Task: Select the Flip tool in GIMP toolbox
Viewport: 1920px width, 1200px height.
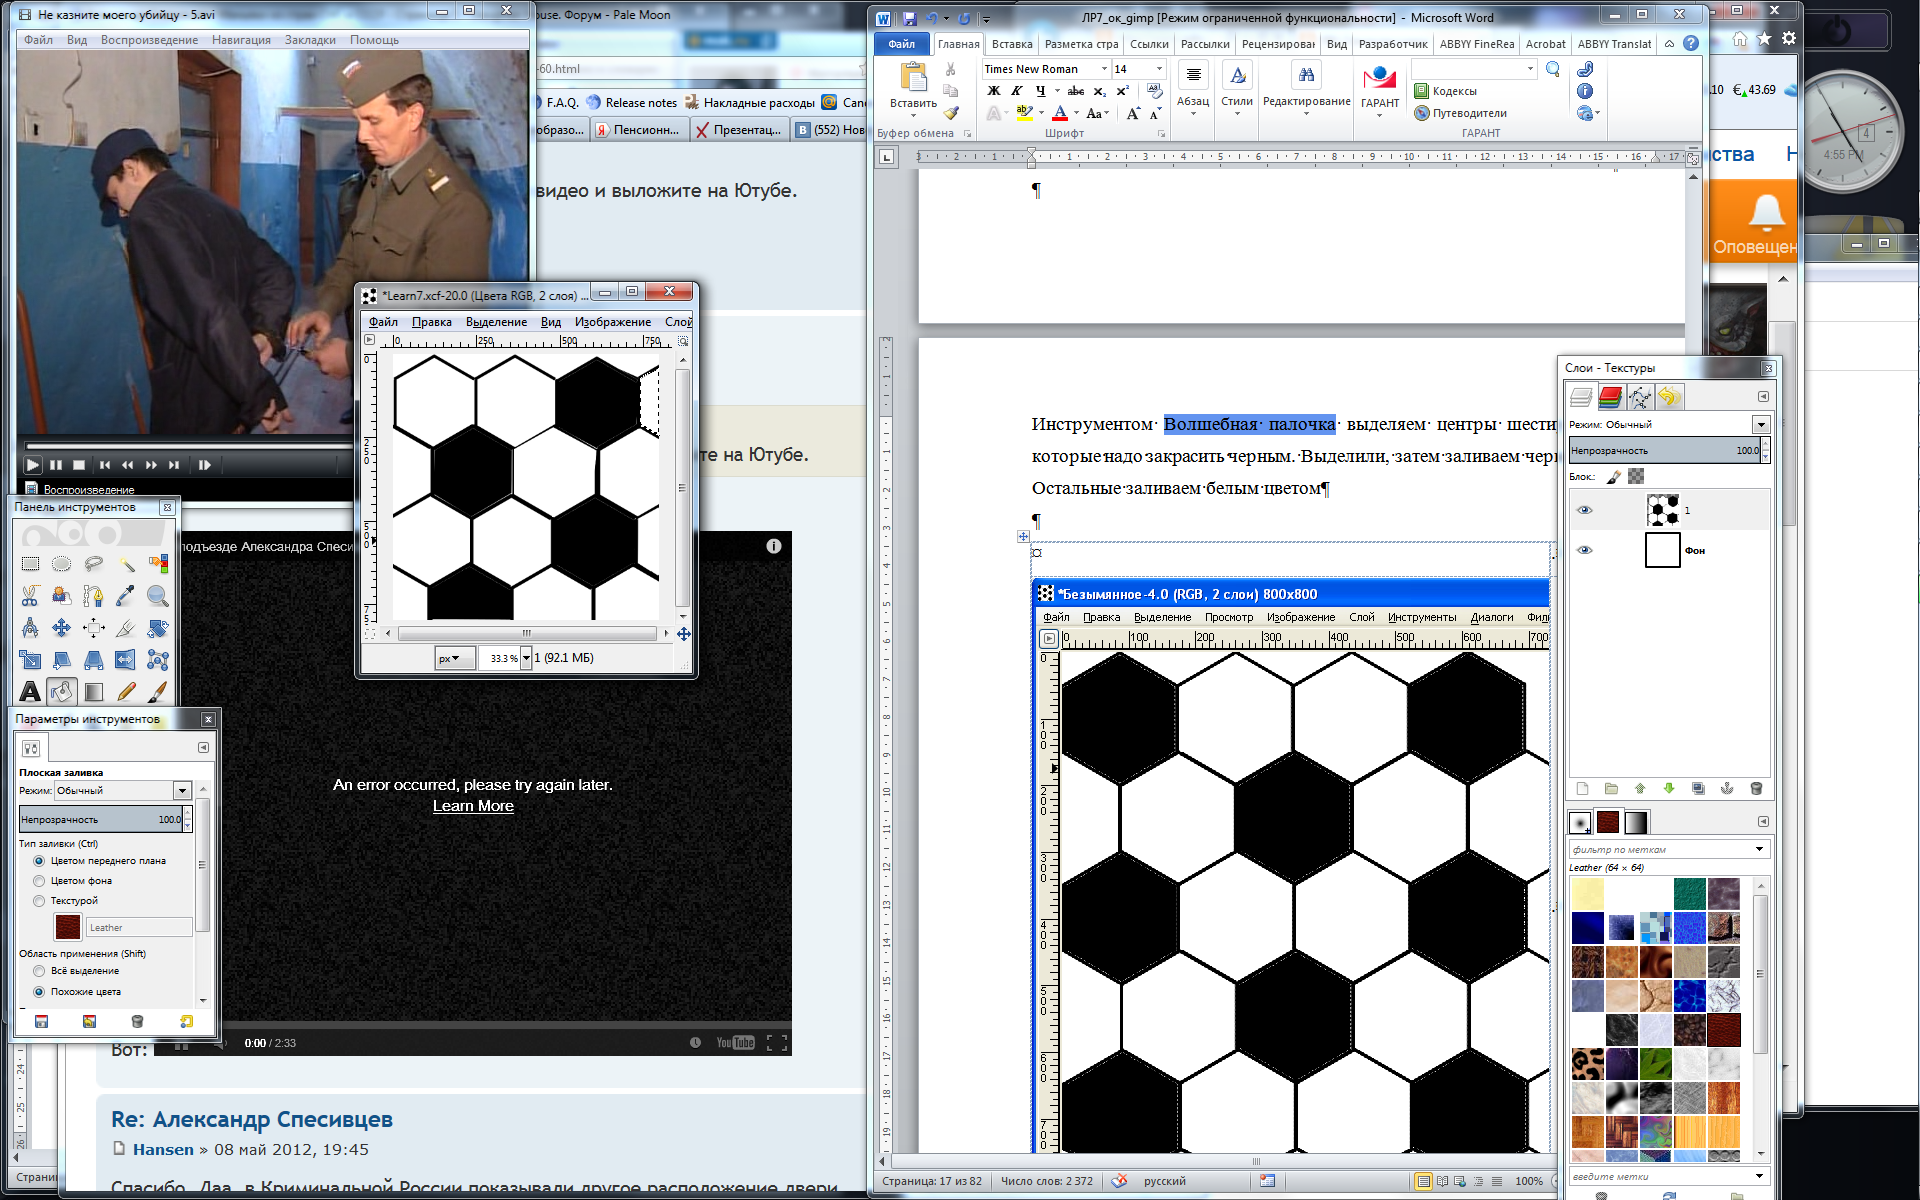Action: 126,660
